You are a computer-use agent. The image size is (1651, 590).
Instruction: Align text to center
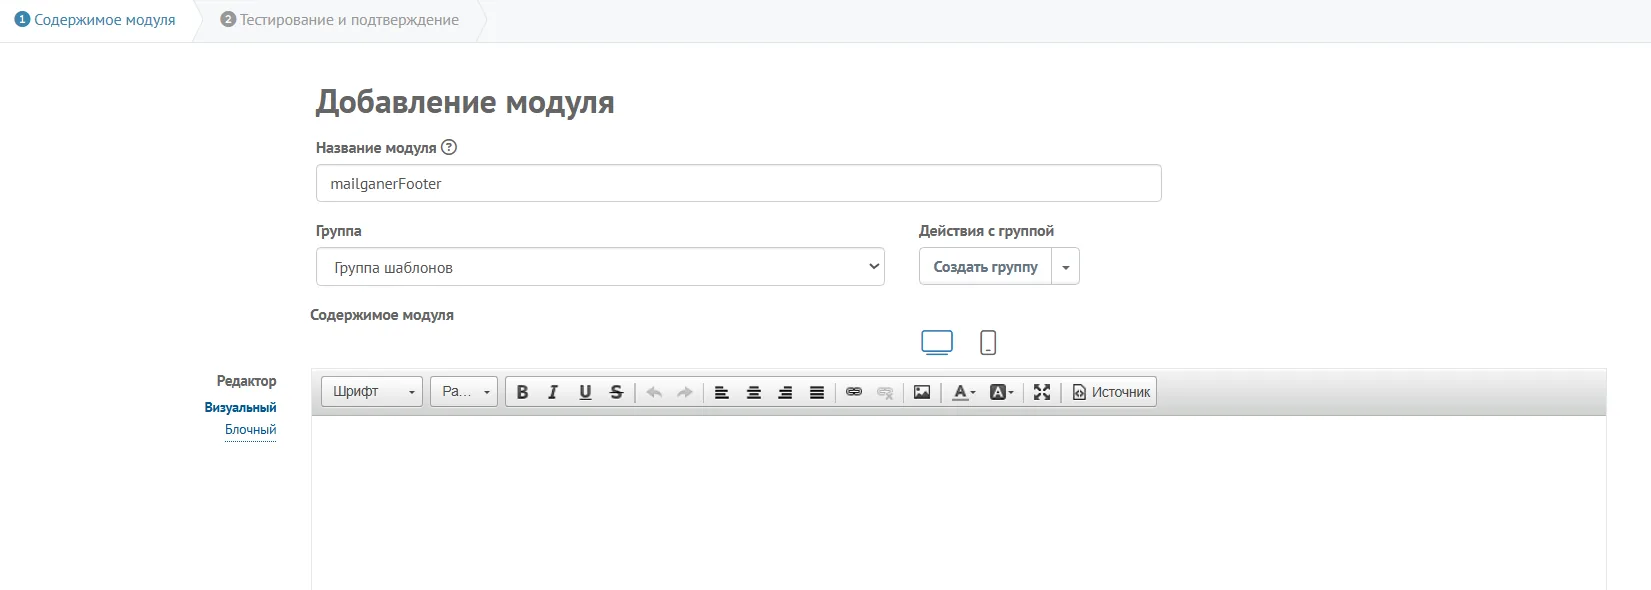coord(754,392)
